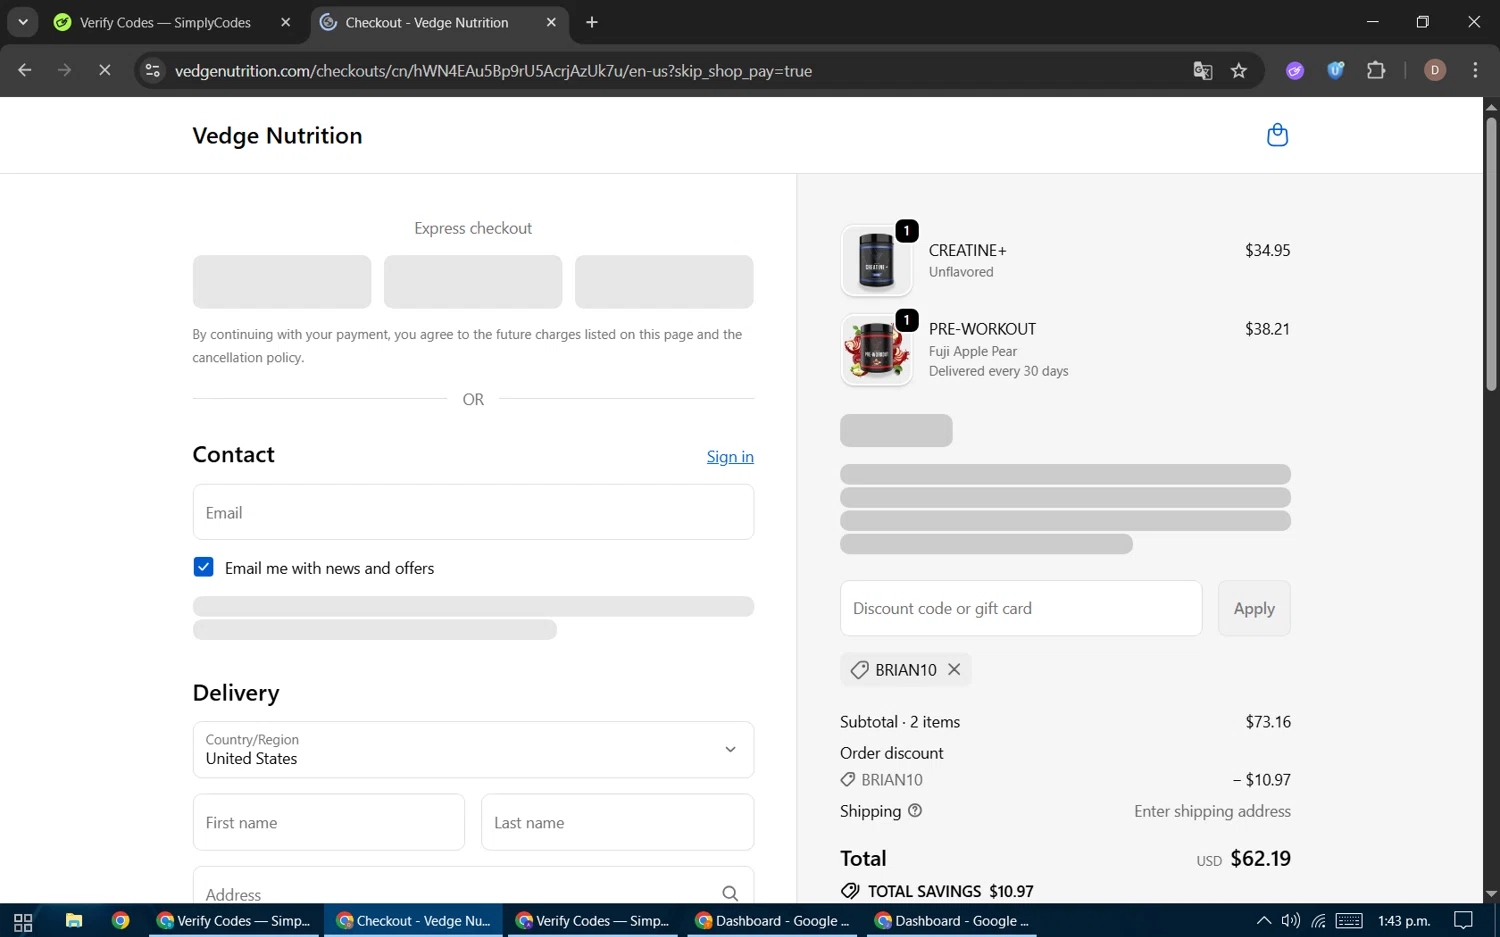Expand the tab search dropdown arrow
This screenshot has height=937, width=1500.
(22, 22)
